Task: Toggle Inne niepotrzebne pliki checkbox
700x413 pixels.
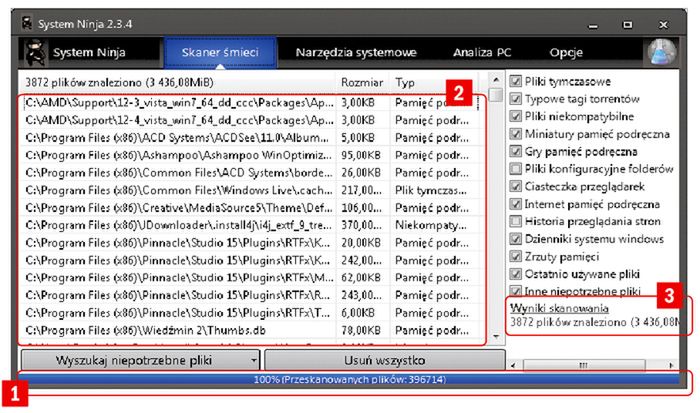Action: (x=516, y=291)
